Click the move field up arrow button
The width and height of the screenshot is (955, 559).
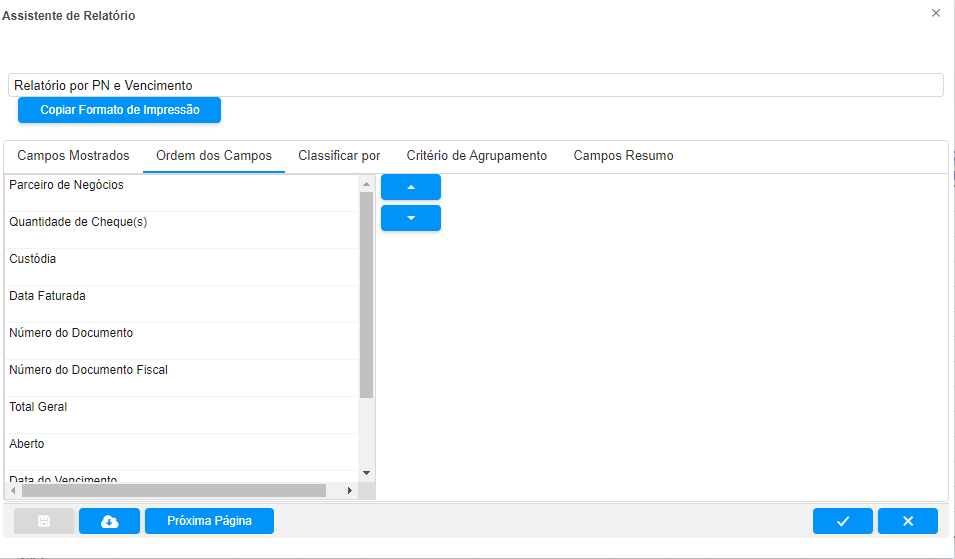(410, 187)
